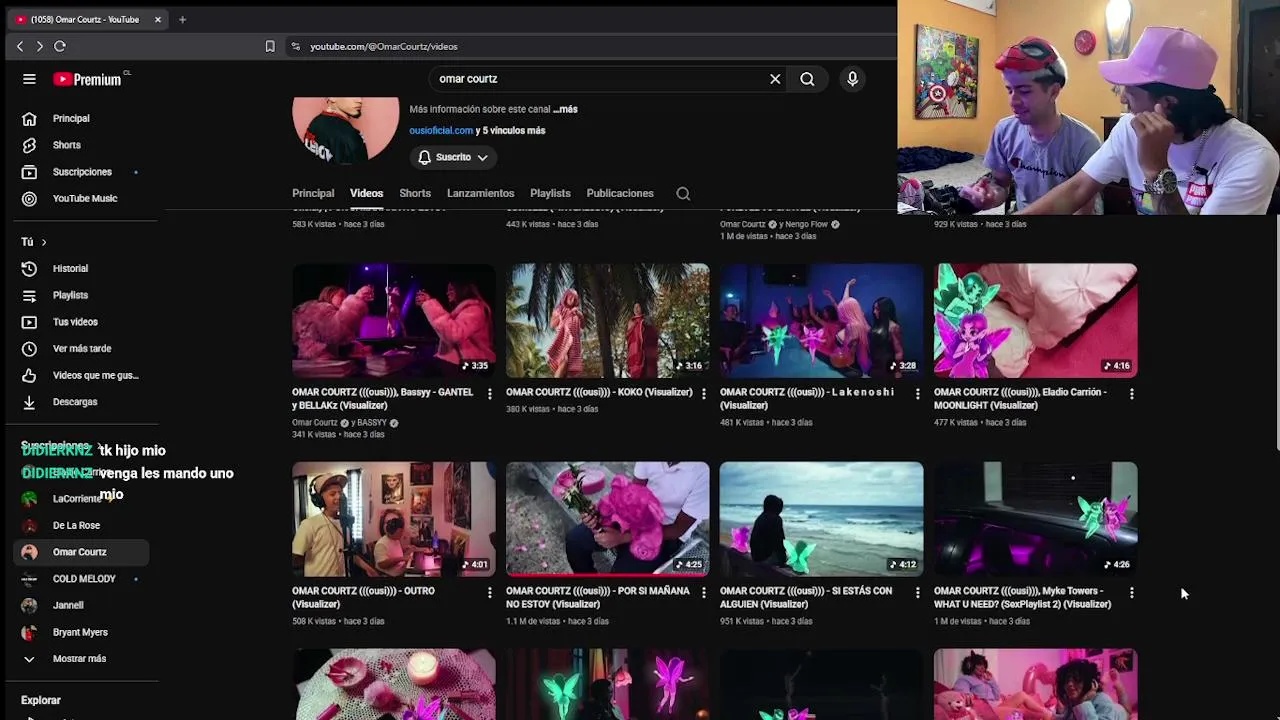Switch to Playlists channel tab
Screen dimensions: 1280x720
(x=550, y=193)
